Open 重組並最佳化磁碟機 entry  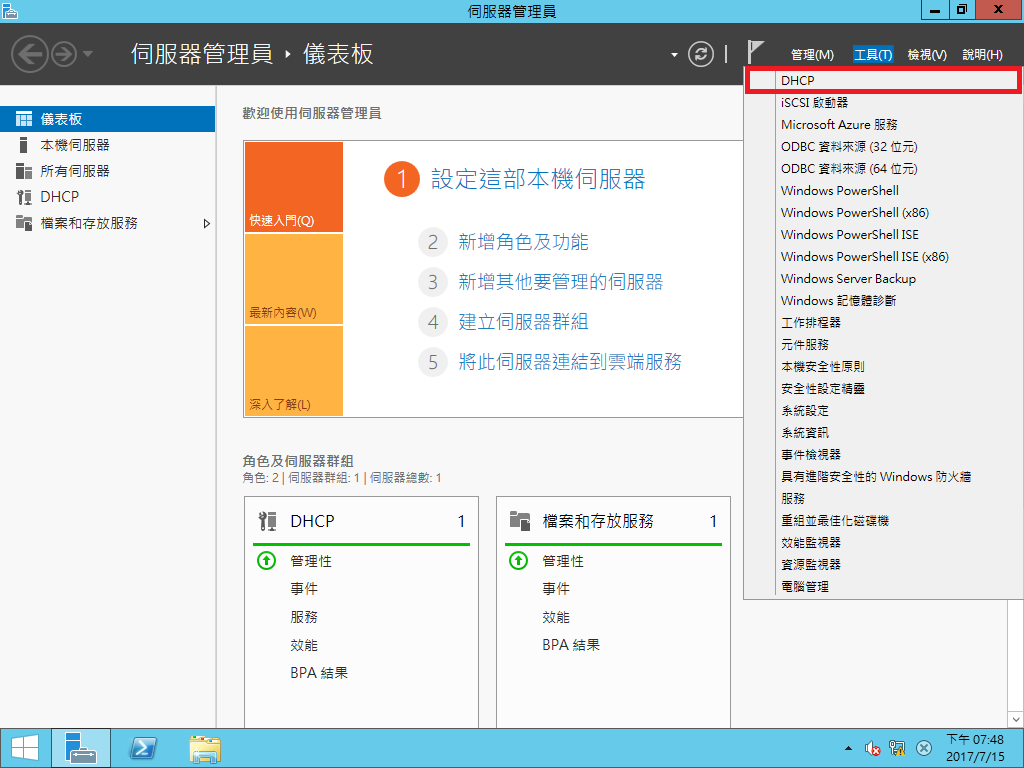884,521
